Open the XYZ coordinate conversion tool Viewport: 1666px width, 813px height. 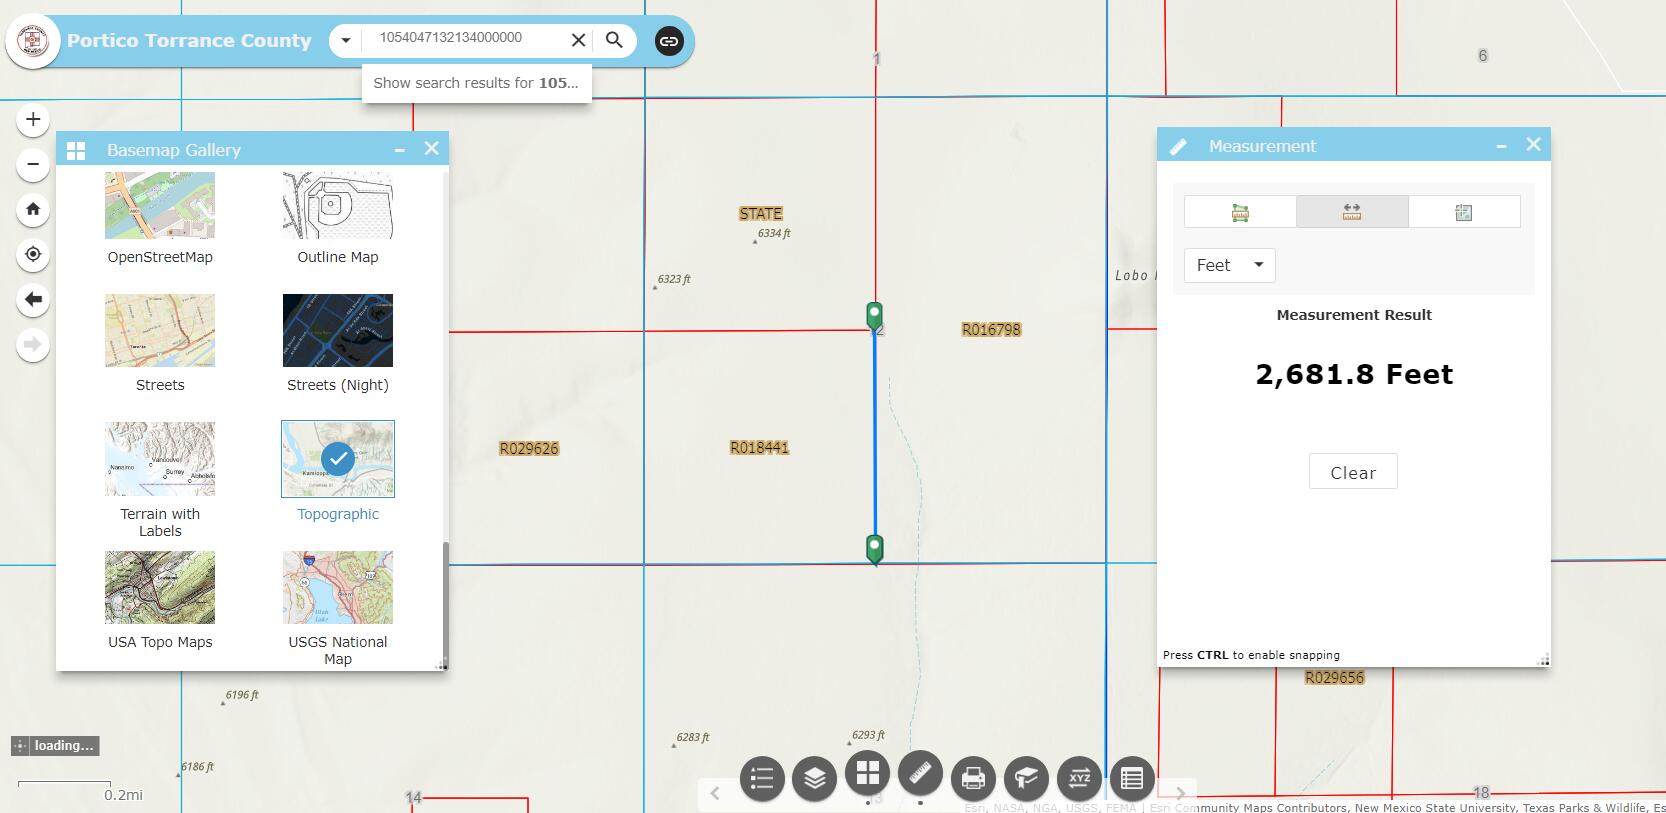(1079, 777)
